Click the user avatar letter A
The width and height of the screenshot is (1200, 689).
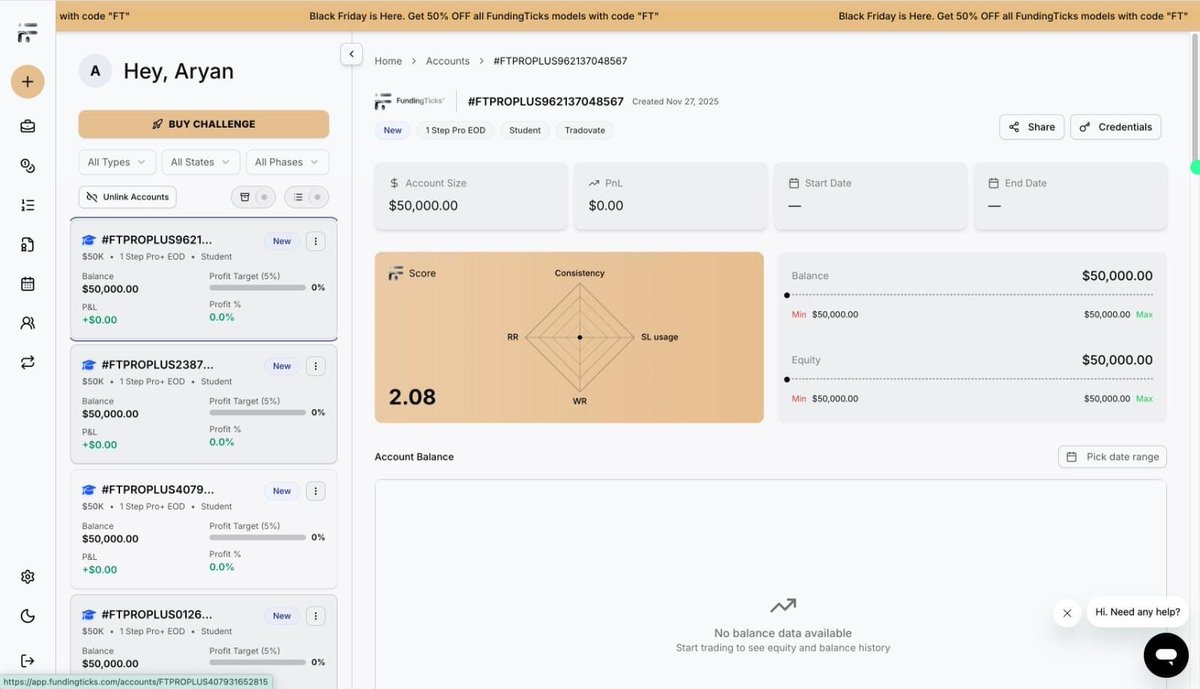coord(95,71)
